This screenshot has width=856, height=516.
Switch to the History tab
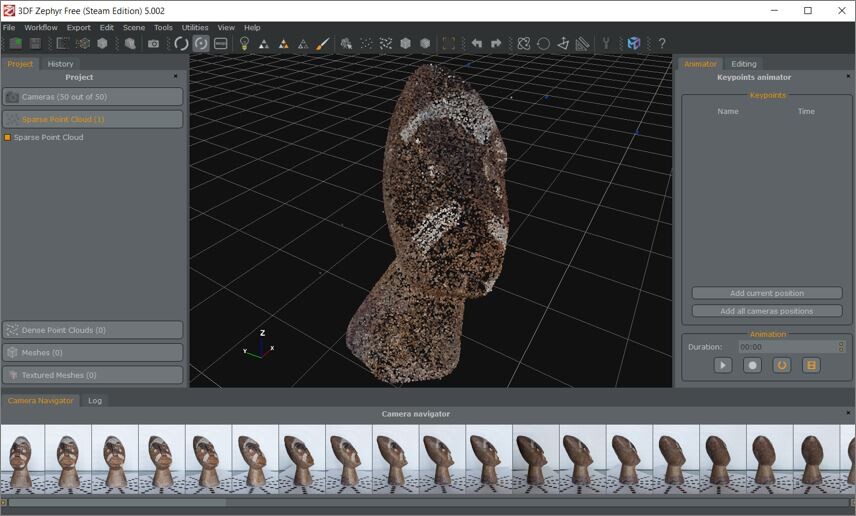(60, 64)
